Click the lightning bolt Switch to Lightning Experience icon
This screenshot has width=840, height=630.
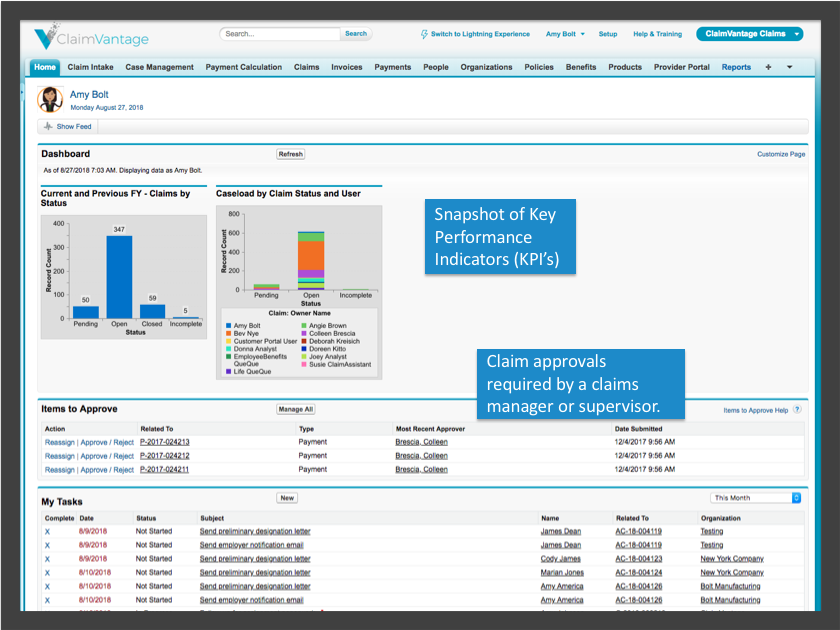[426, 33]
